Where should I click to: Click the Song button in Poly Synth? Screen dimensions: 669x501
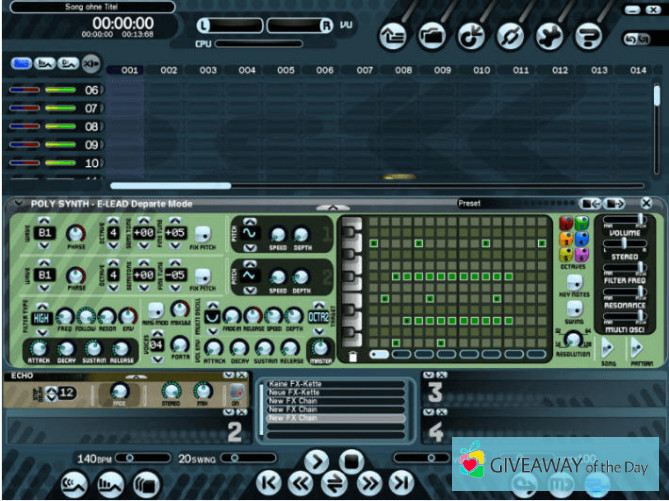pyautogui.click(x=607, y=348)
